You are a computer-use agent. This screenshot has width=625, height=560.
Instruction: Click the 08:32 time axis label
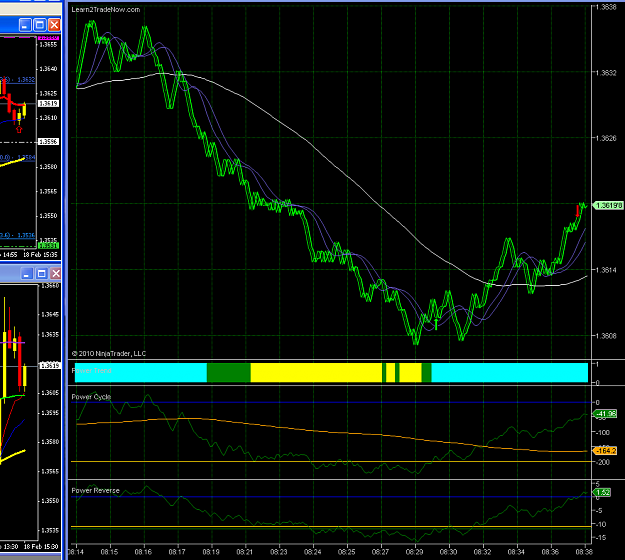482,552
